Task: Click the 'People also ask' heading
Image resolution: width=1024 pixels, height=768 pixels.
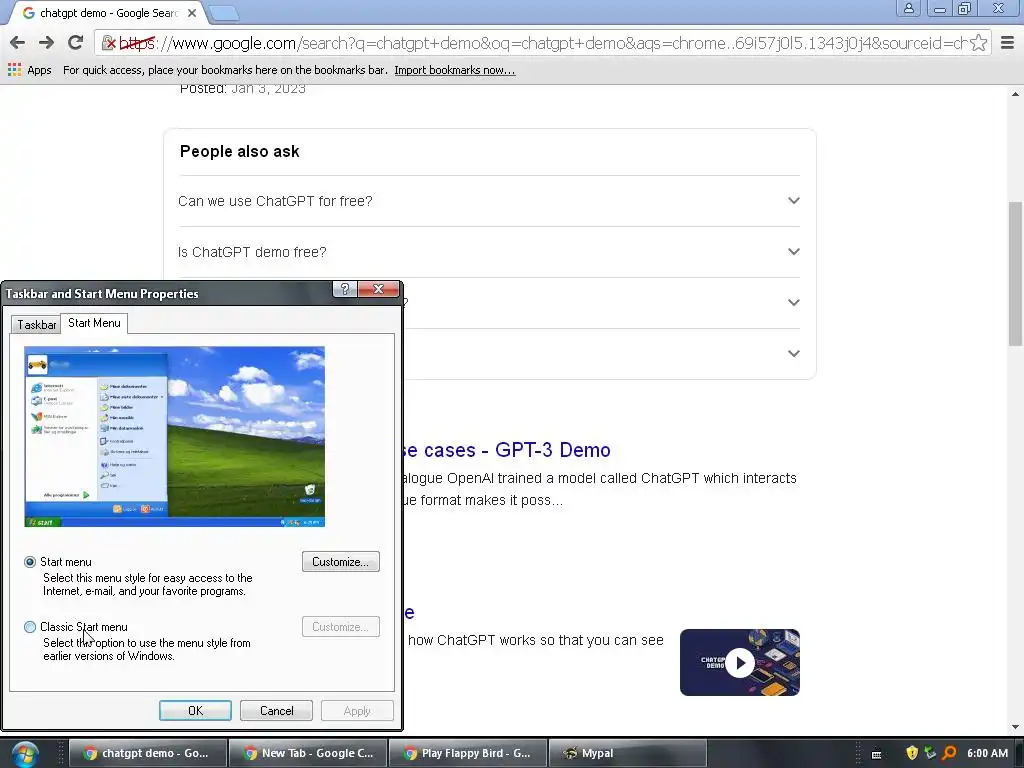Action: pos(239,152)
